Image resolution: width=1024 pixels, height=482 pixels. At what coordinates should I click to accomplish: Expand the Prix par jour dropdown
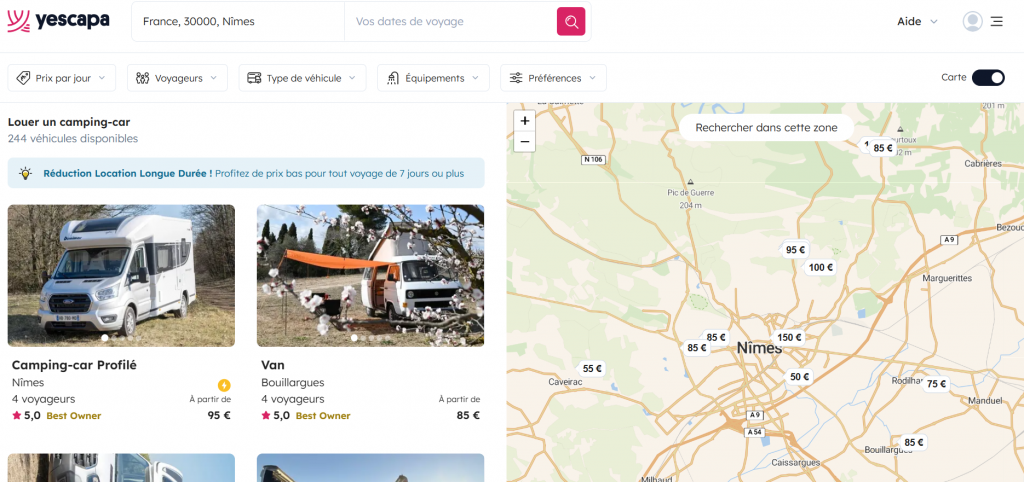point(61,78)
